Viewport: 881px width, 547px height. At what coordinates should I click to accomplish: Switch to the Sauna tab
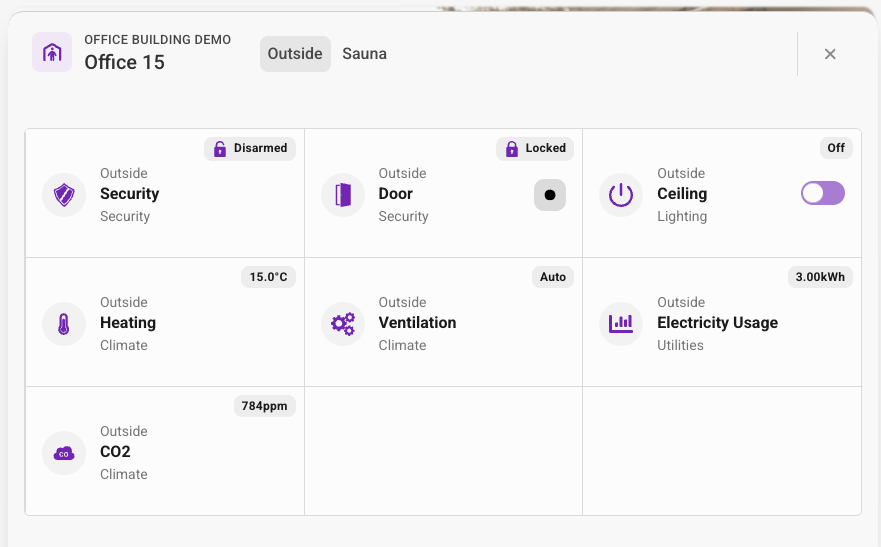point(364,54)
